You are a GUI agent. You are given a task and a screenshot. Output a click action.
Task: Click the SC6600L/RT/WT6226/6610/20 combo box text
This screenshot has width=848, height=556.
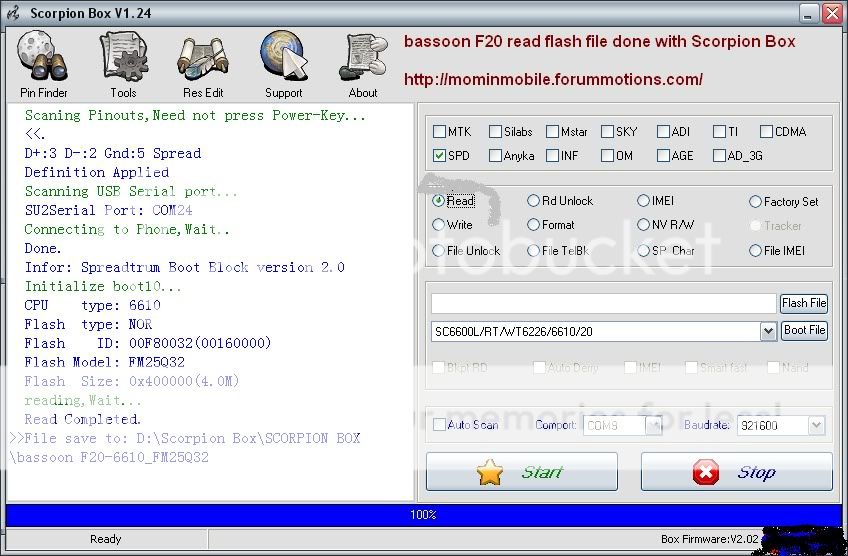point(514,332)
